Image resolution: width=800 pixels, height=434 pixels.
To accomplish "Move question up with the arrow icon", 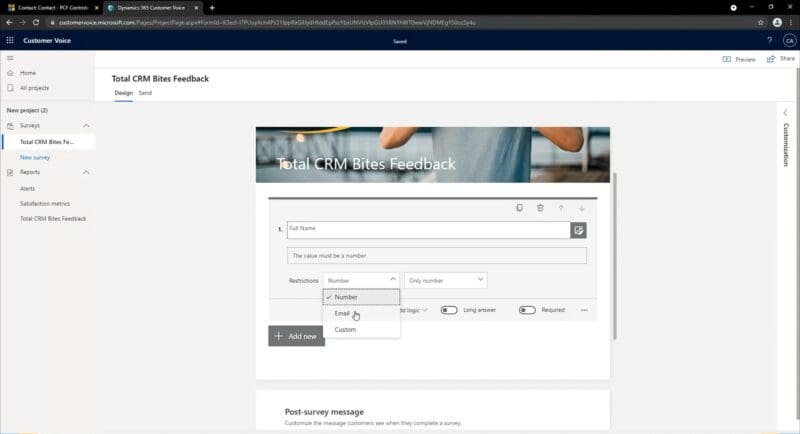I will point(561,208).
